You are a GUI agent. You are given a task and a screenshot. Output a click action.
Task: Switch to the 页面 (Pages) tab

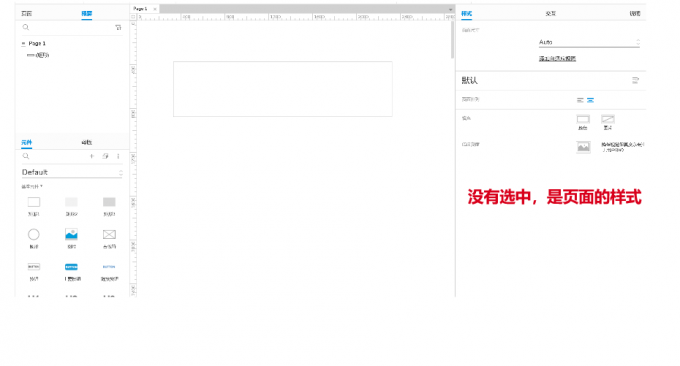click(x=26, y=13)
